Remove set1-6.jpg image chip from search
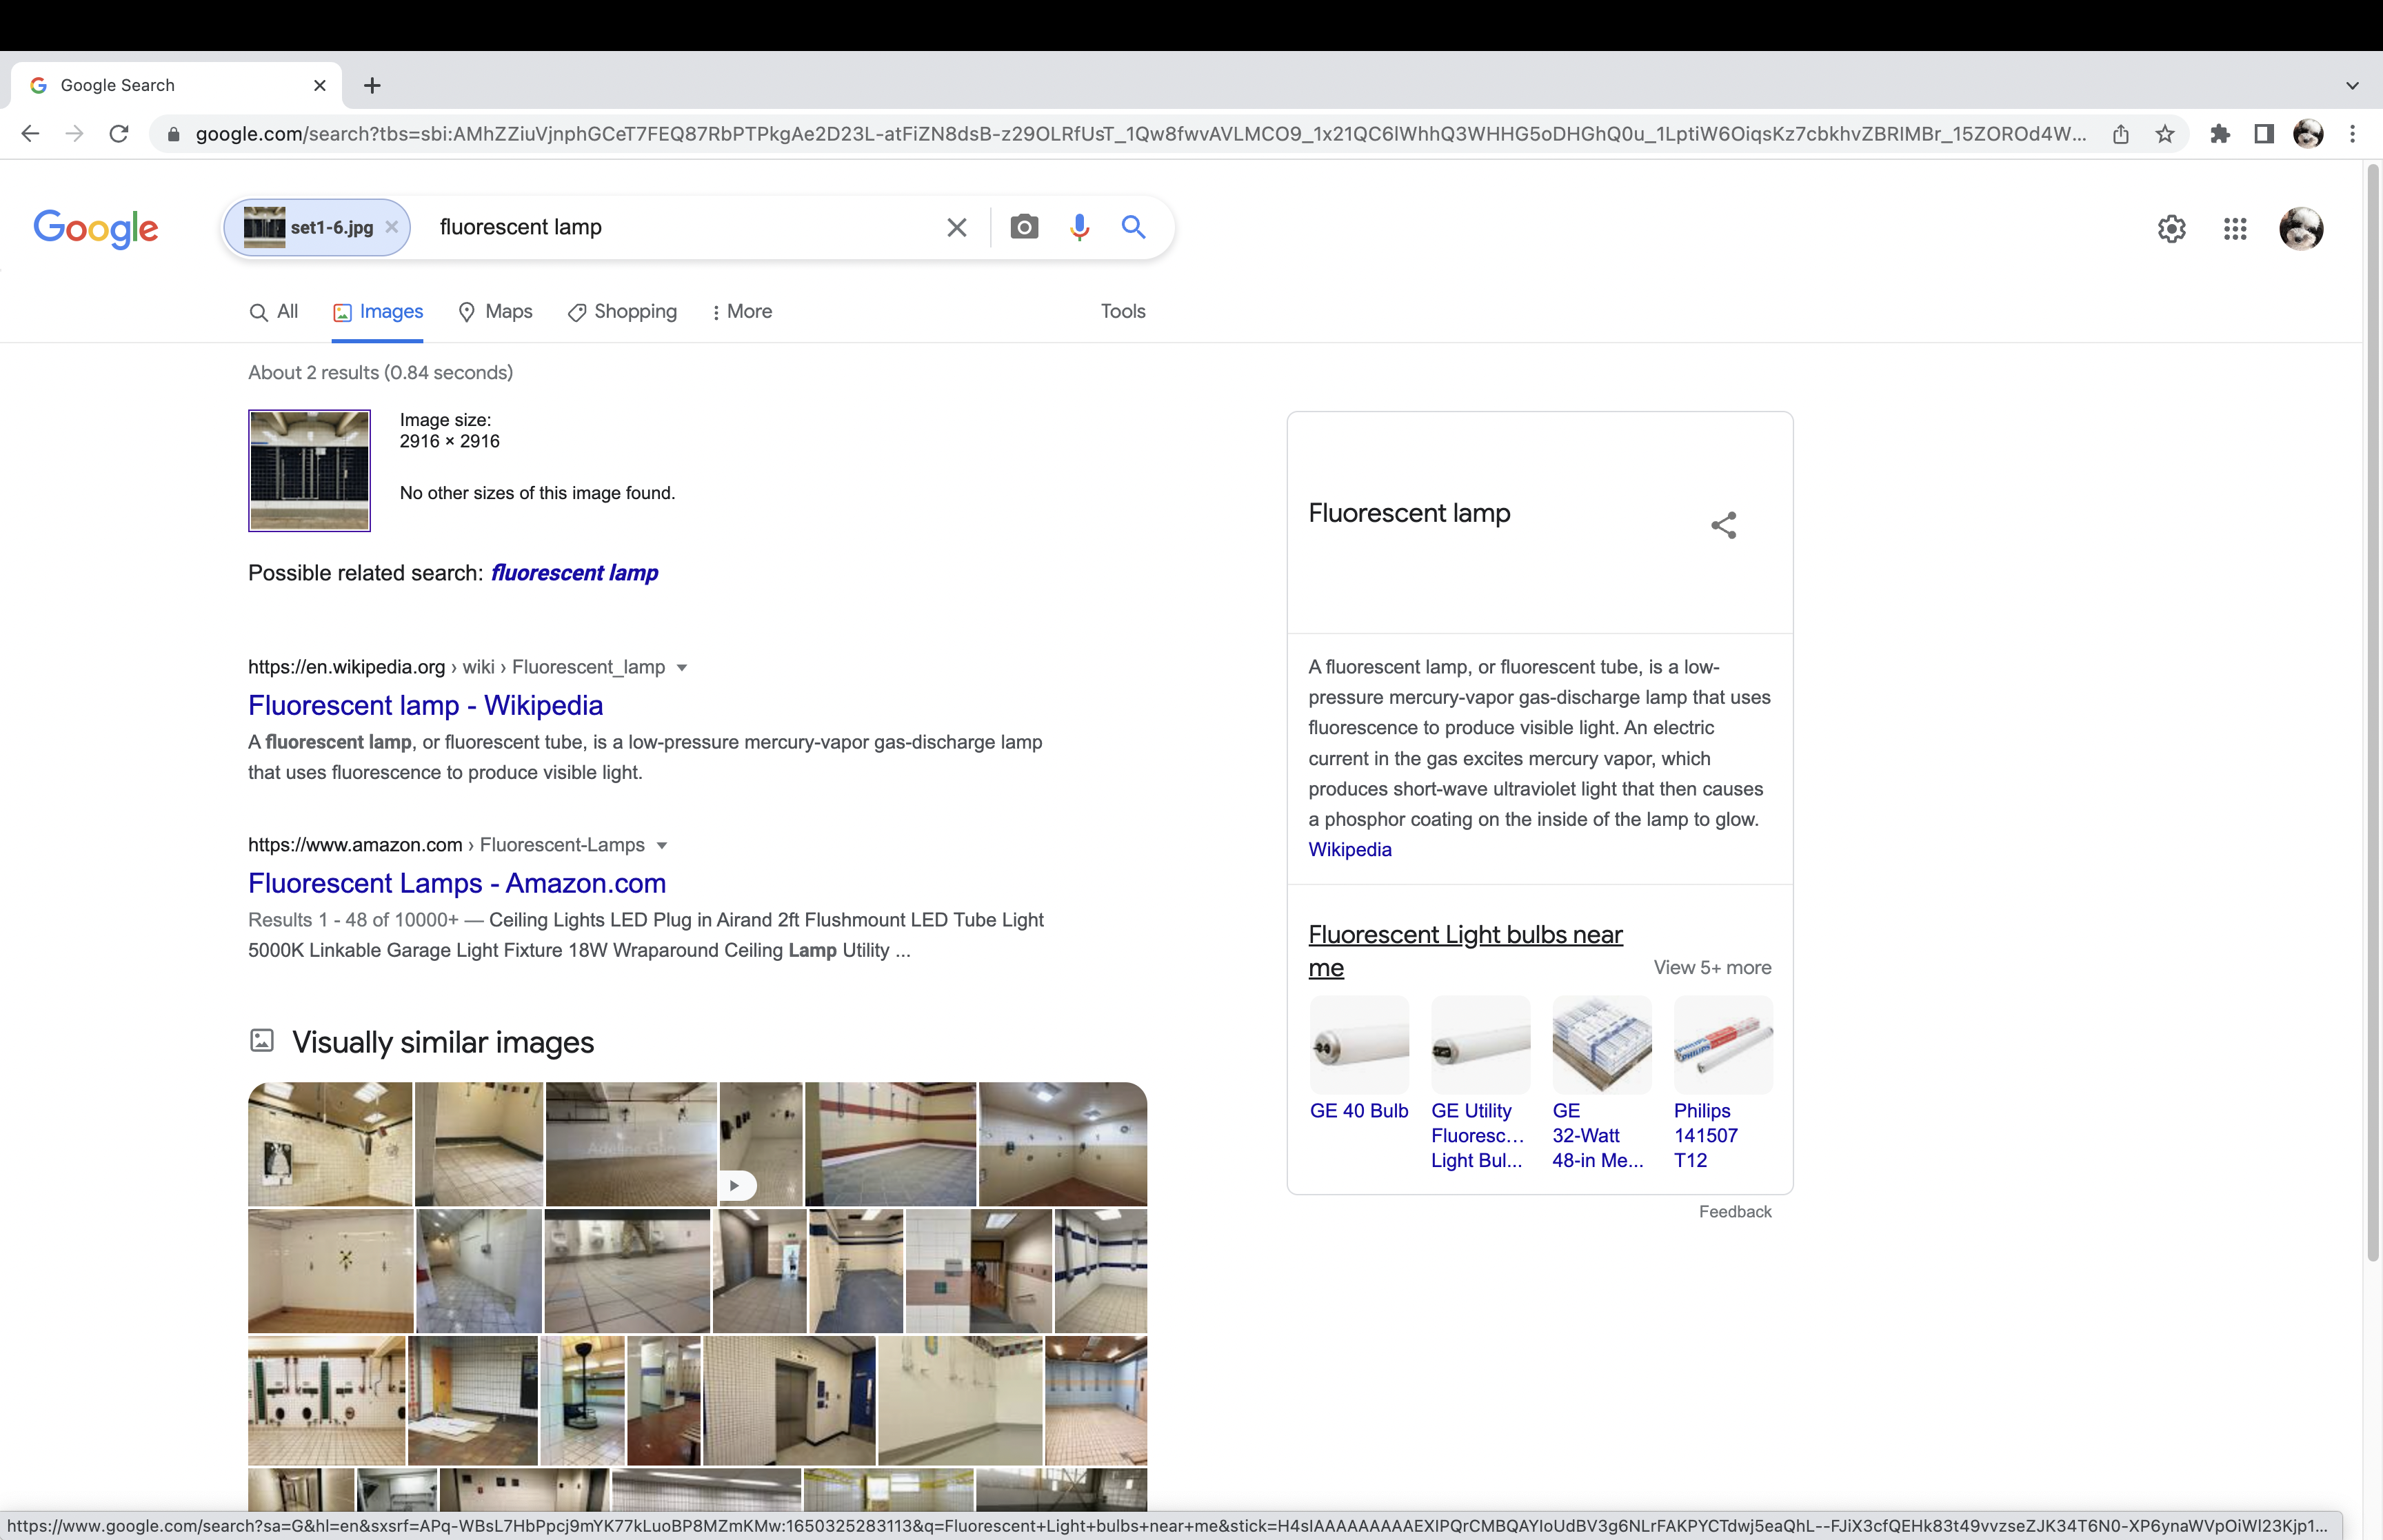 tap(392, 227)
